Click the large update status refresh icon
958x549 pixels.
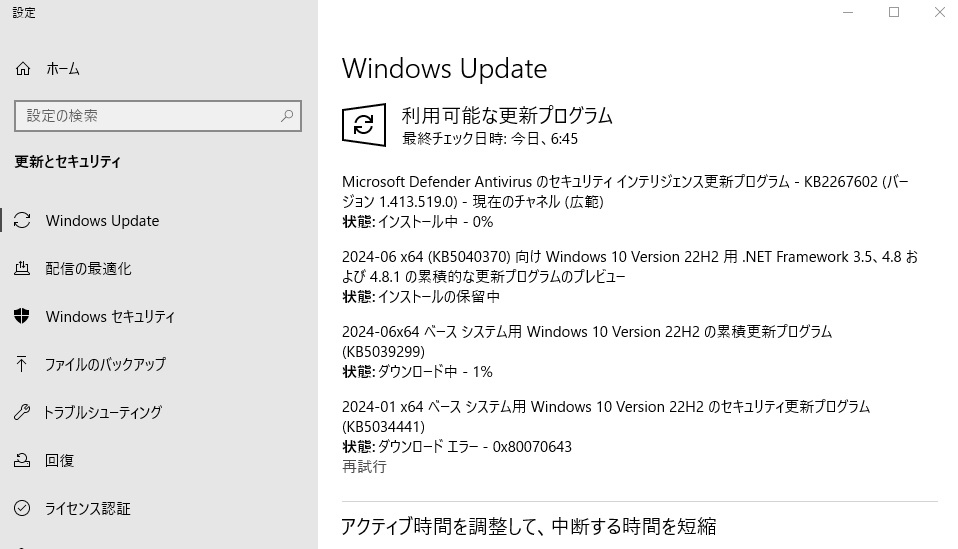click(364, 125)
